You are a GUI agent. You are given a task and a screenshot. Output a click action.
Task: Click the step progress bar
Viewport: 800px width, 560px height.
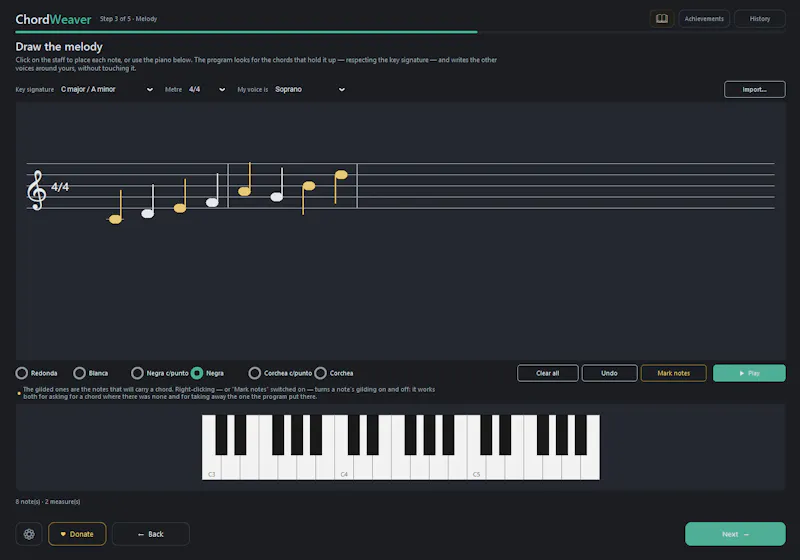pyautogui.click(x=400, y=32)
